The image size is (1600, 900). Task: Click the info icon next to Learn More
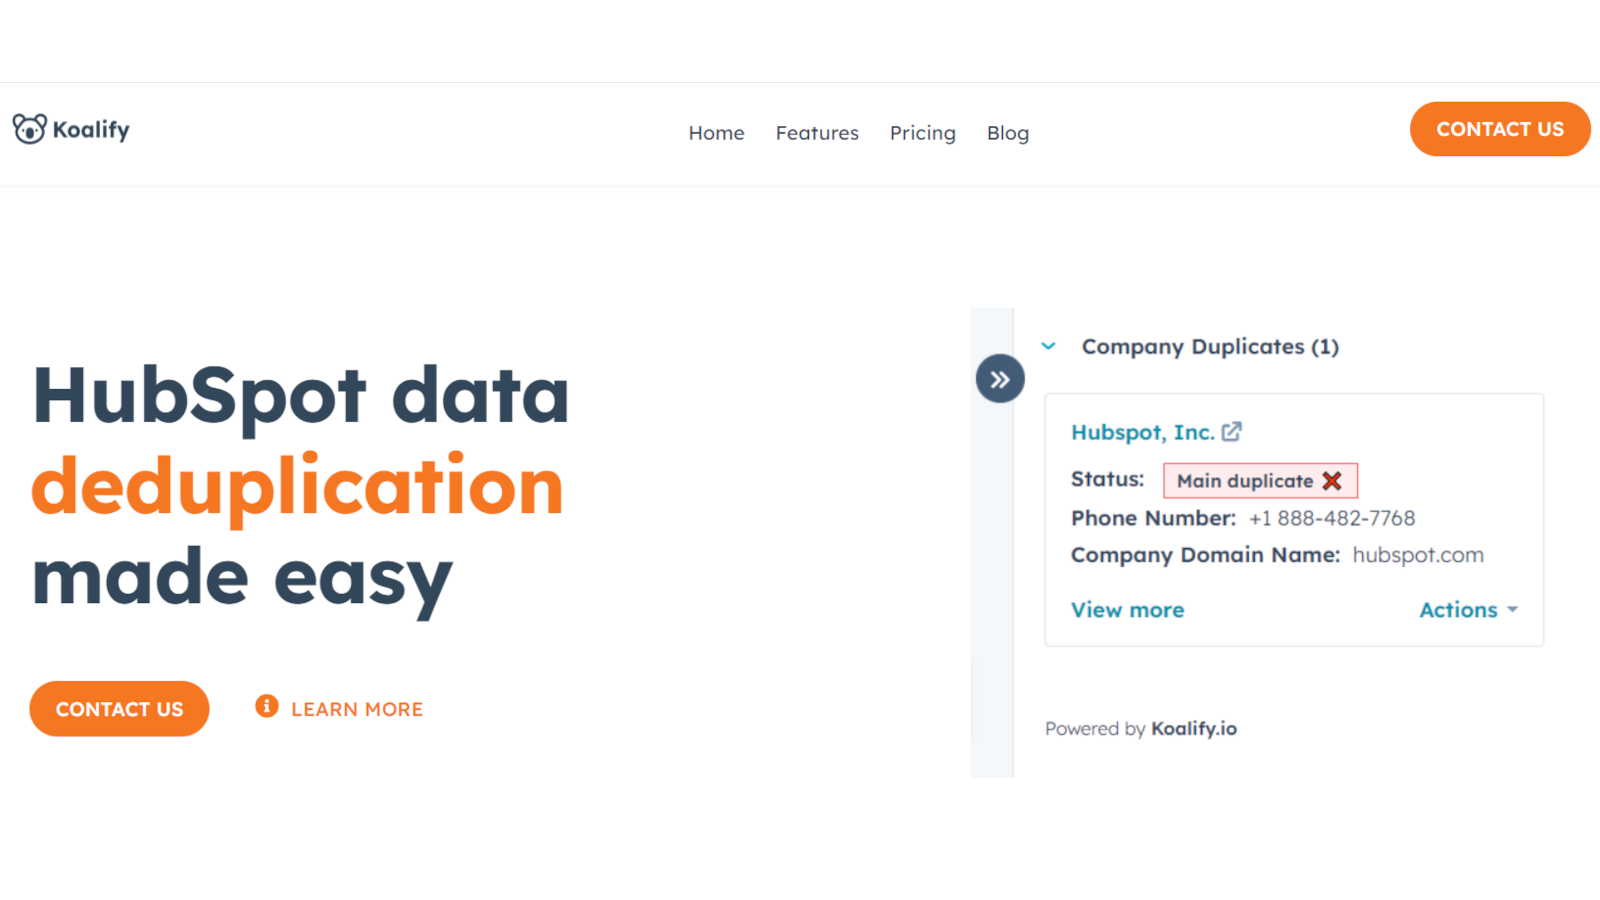tap(265, 706)
